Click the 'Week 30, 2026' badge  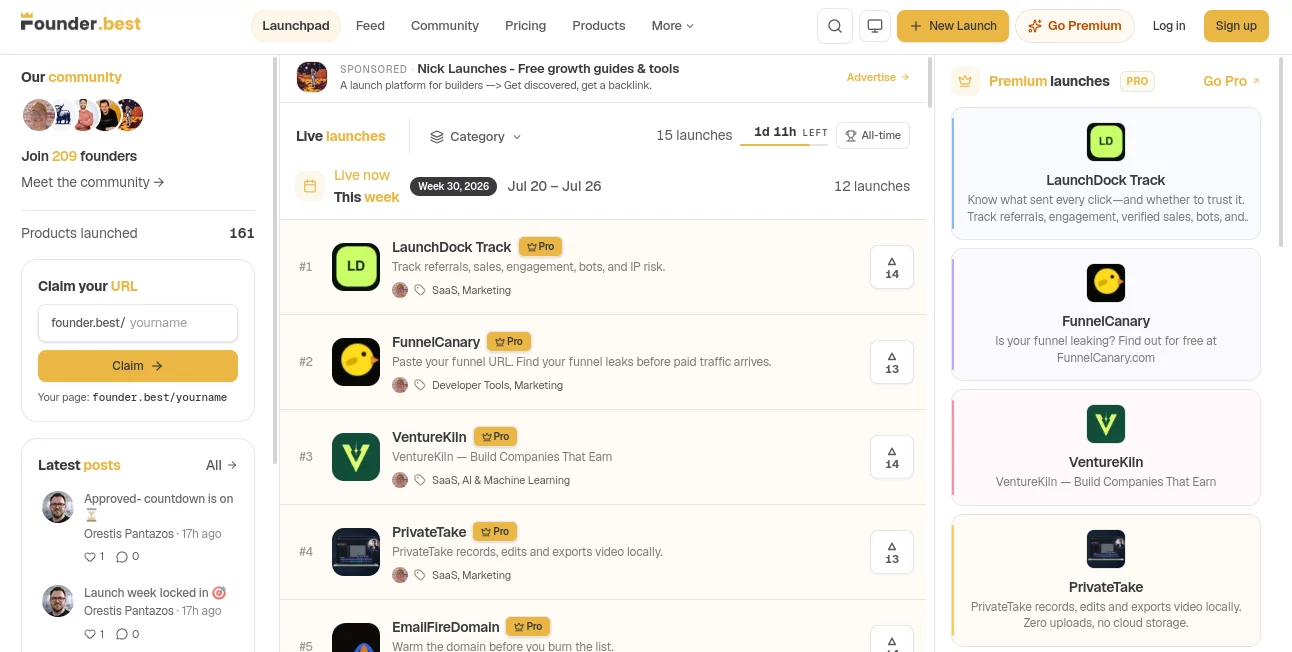click(453, 186)
